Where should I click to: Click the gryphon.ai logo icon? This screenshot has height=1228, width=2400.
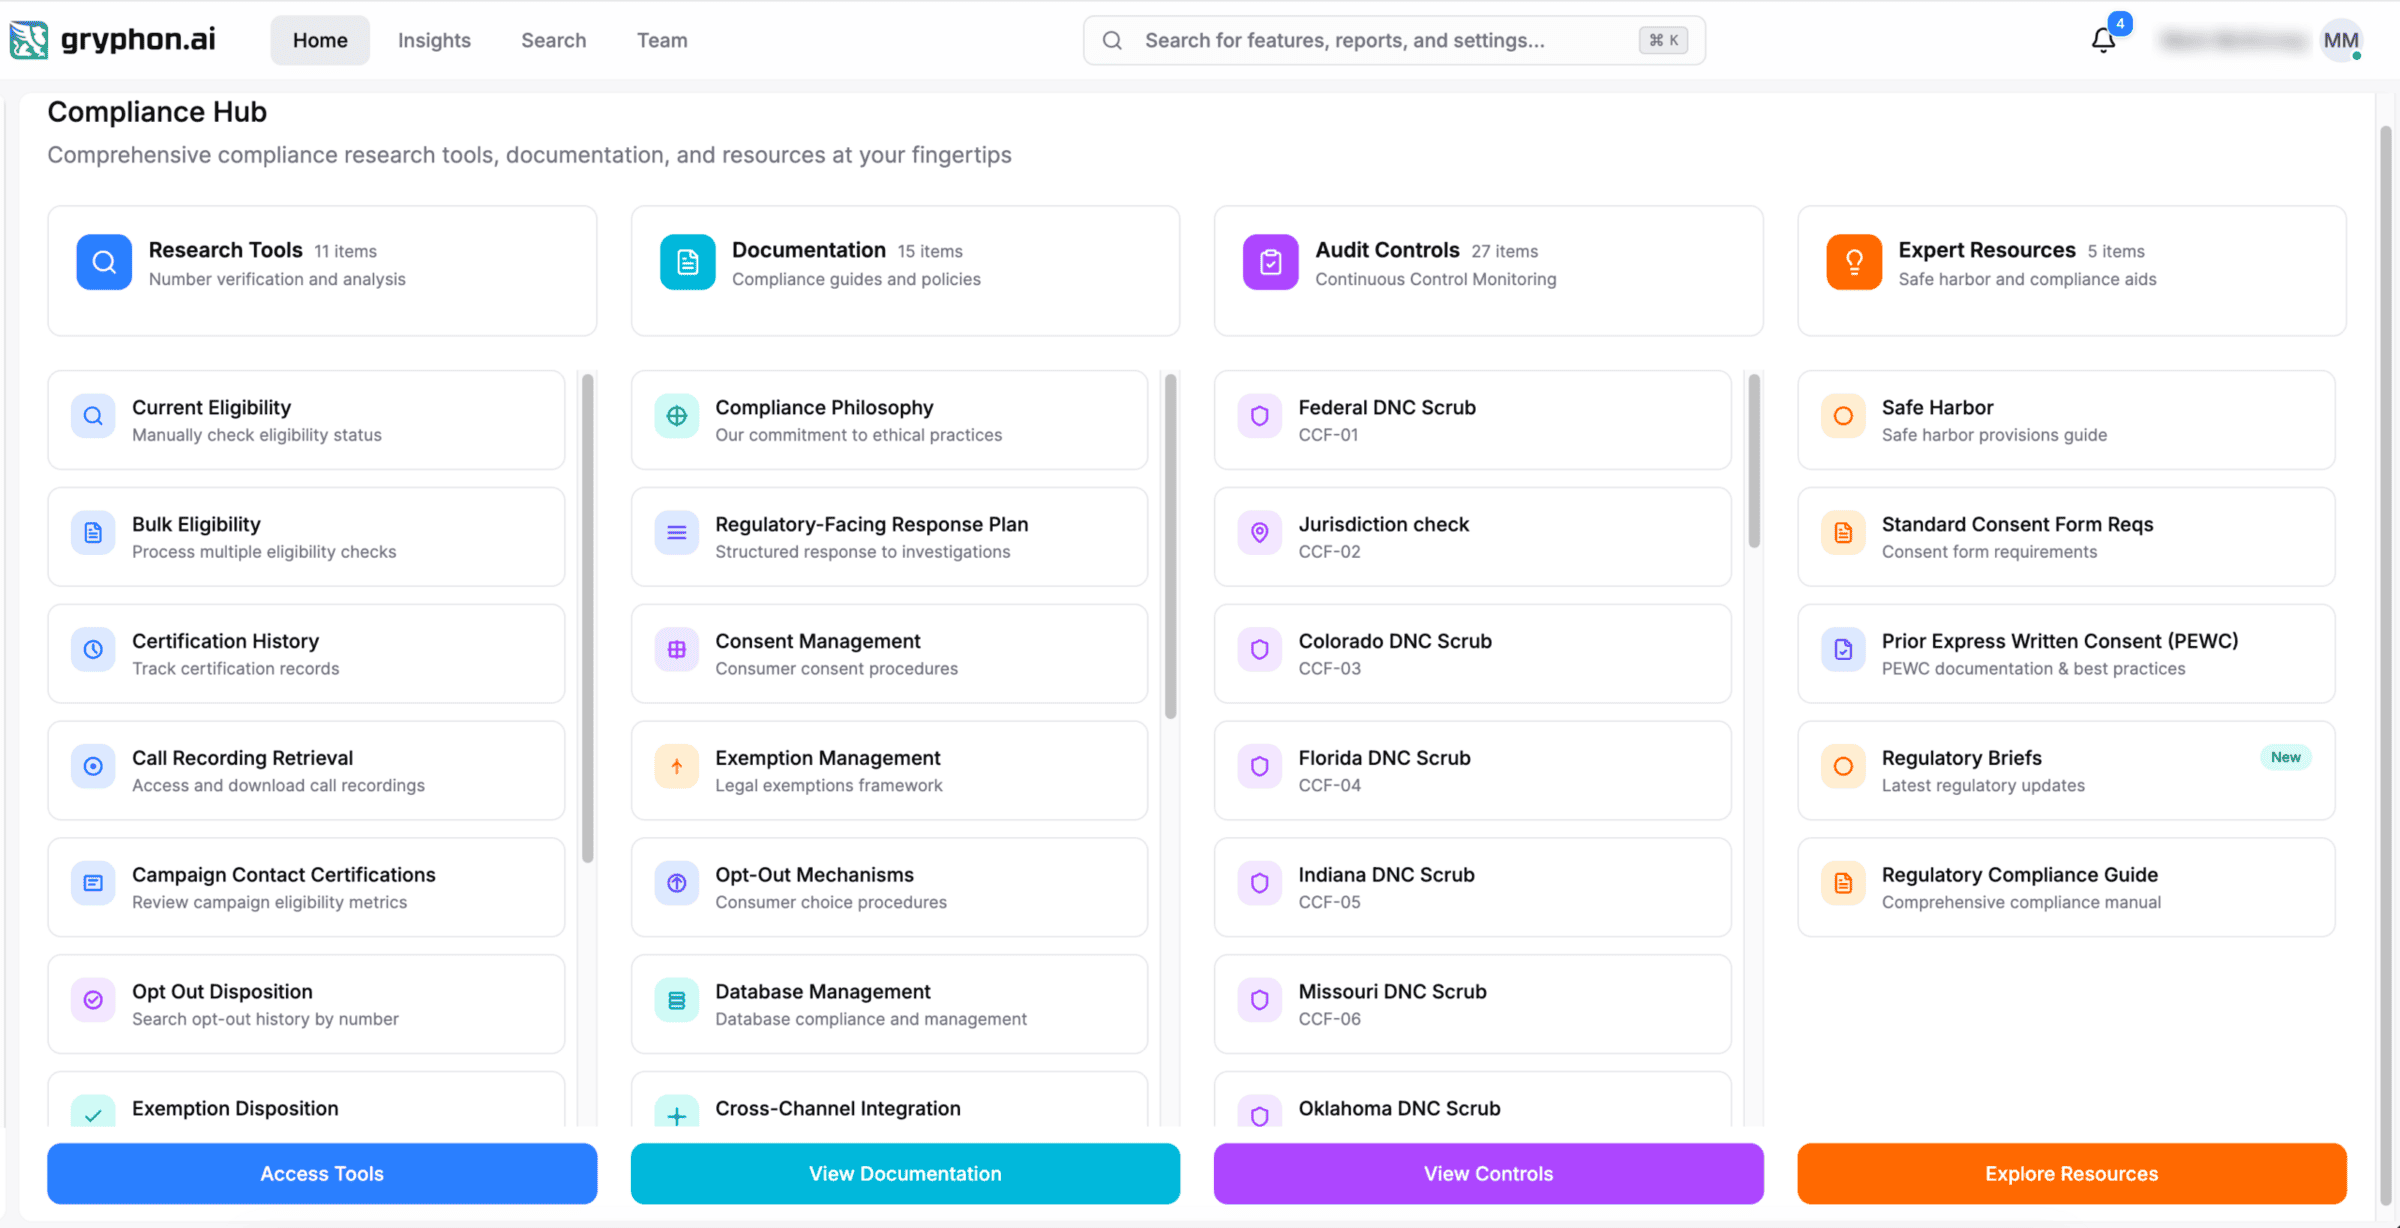coord(28,39)
